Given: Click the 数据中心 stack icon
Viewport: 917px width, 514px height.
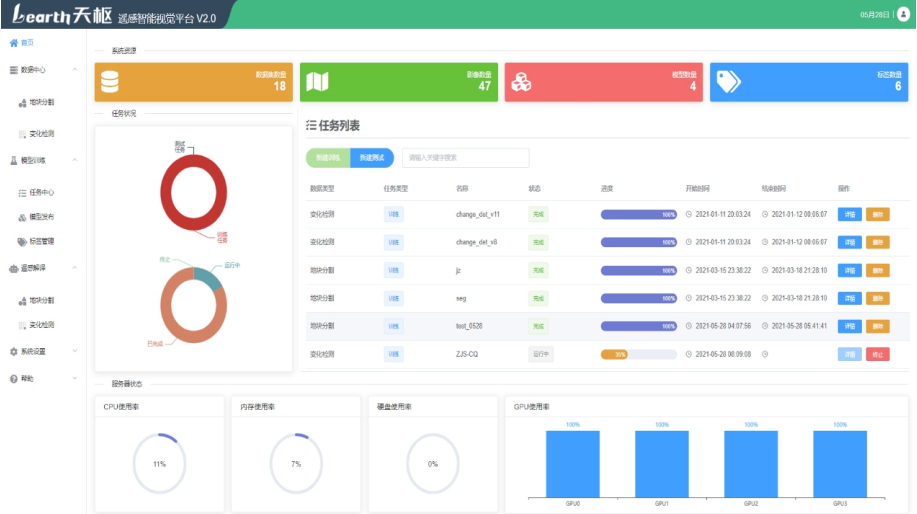Looking at the screenshot, I should 13,70.
